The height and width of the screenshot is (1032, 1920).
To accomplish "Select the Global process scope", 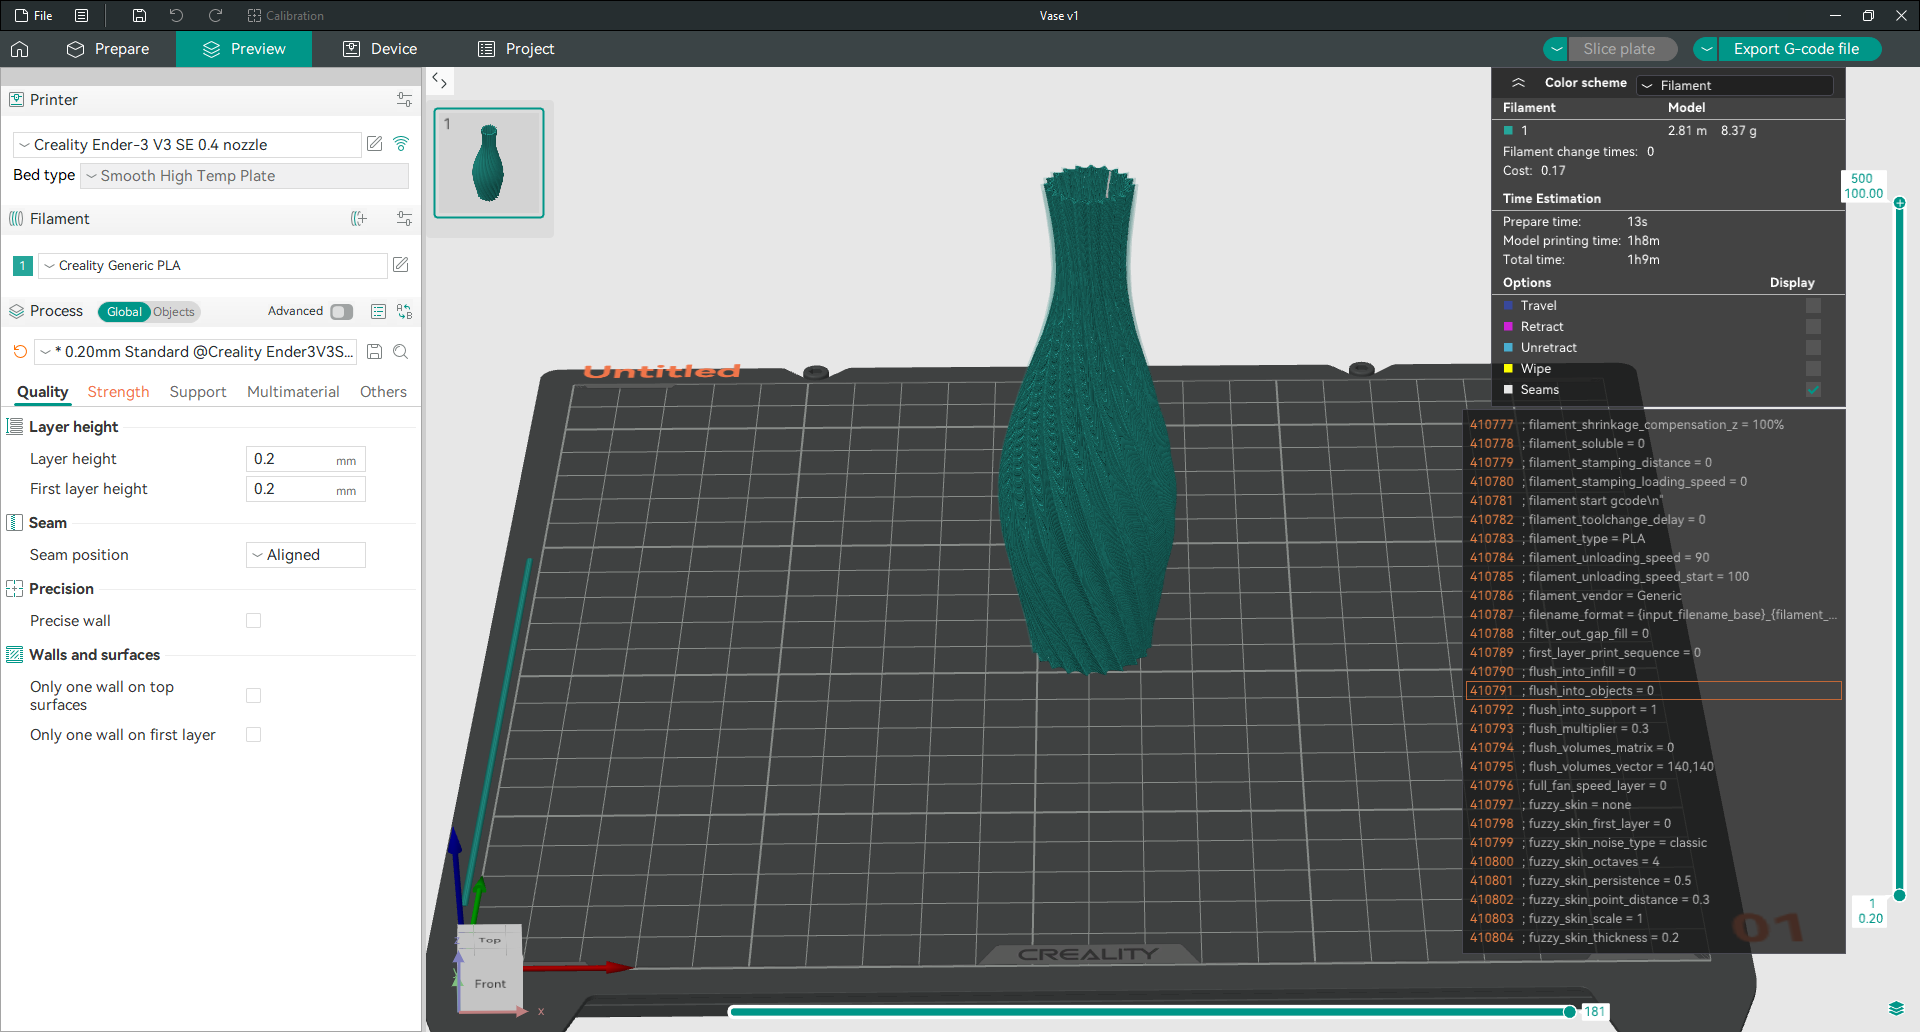I will 124,312.
